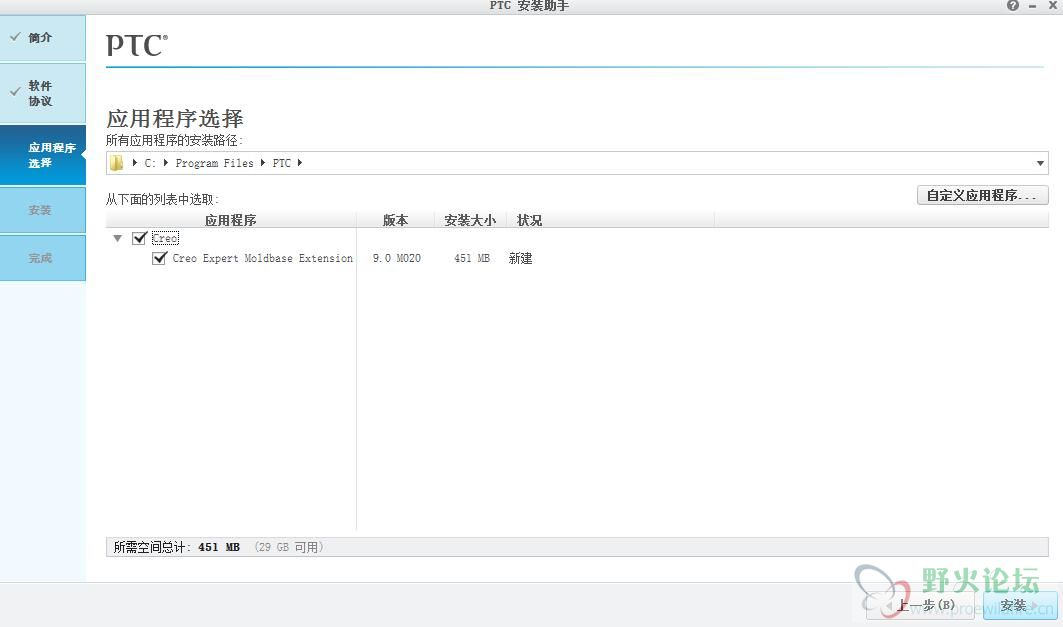The image size is (1063, 627).
Task: Close the PTC installer window
Action: tap(1053, 5)
